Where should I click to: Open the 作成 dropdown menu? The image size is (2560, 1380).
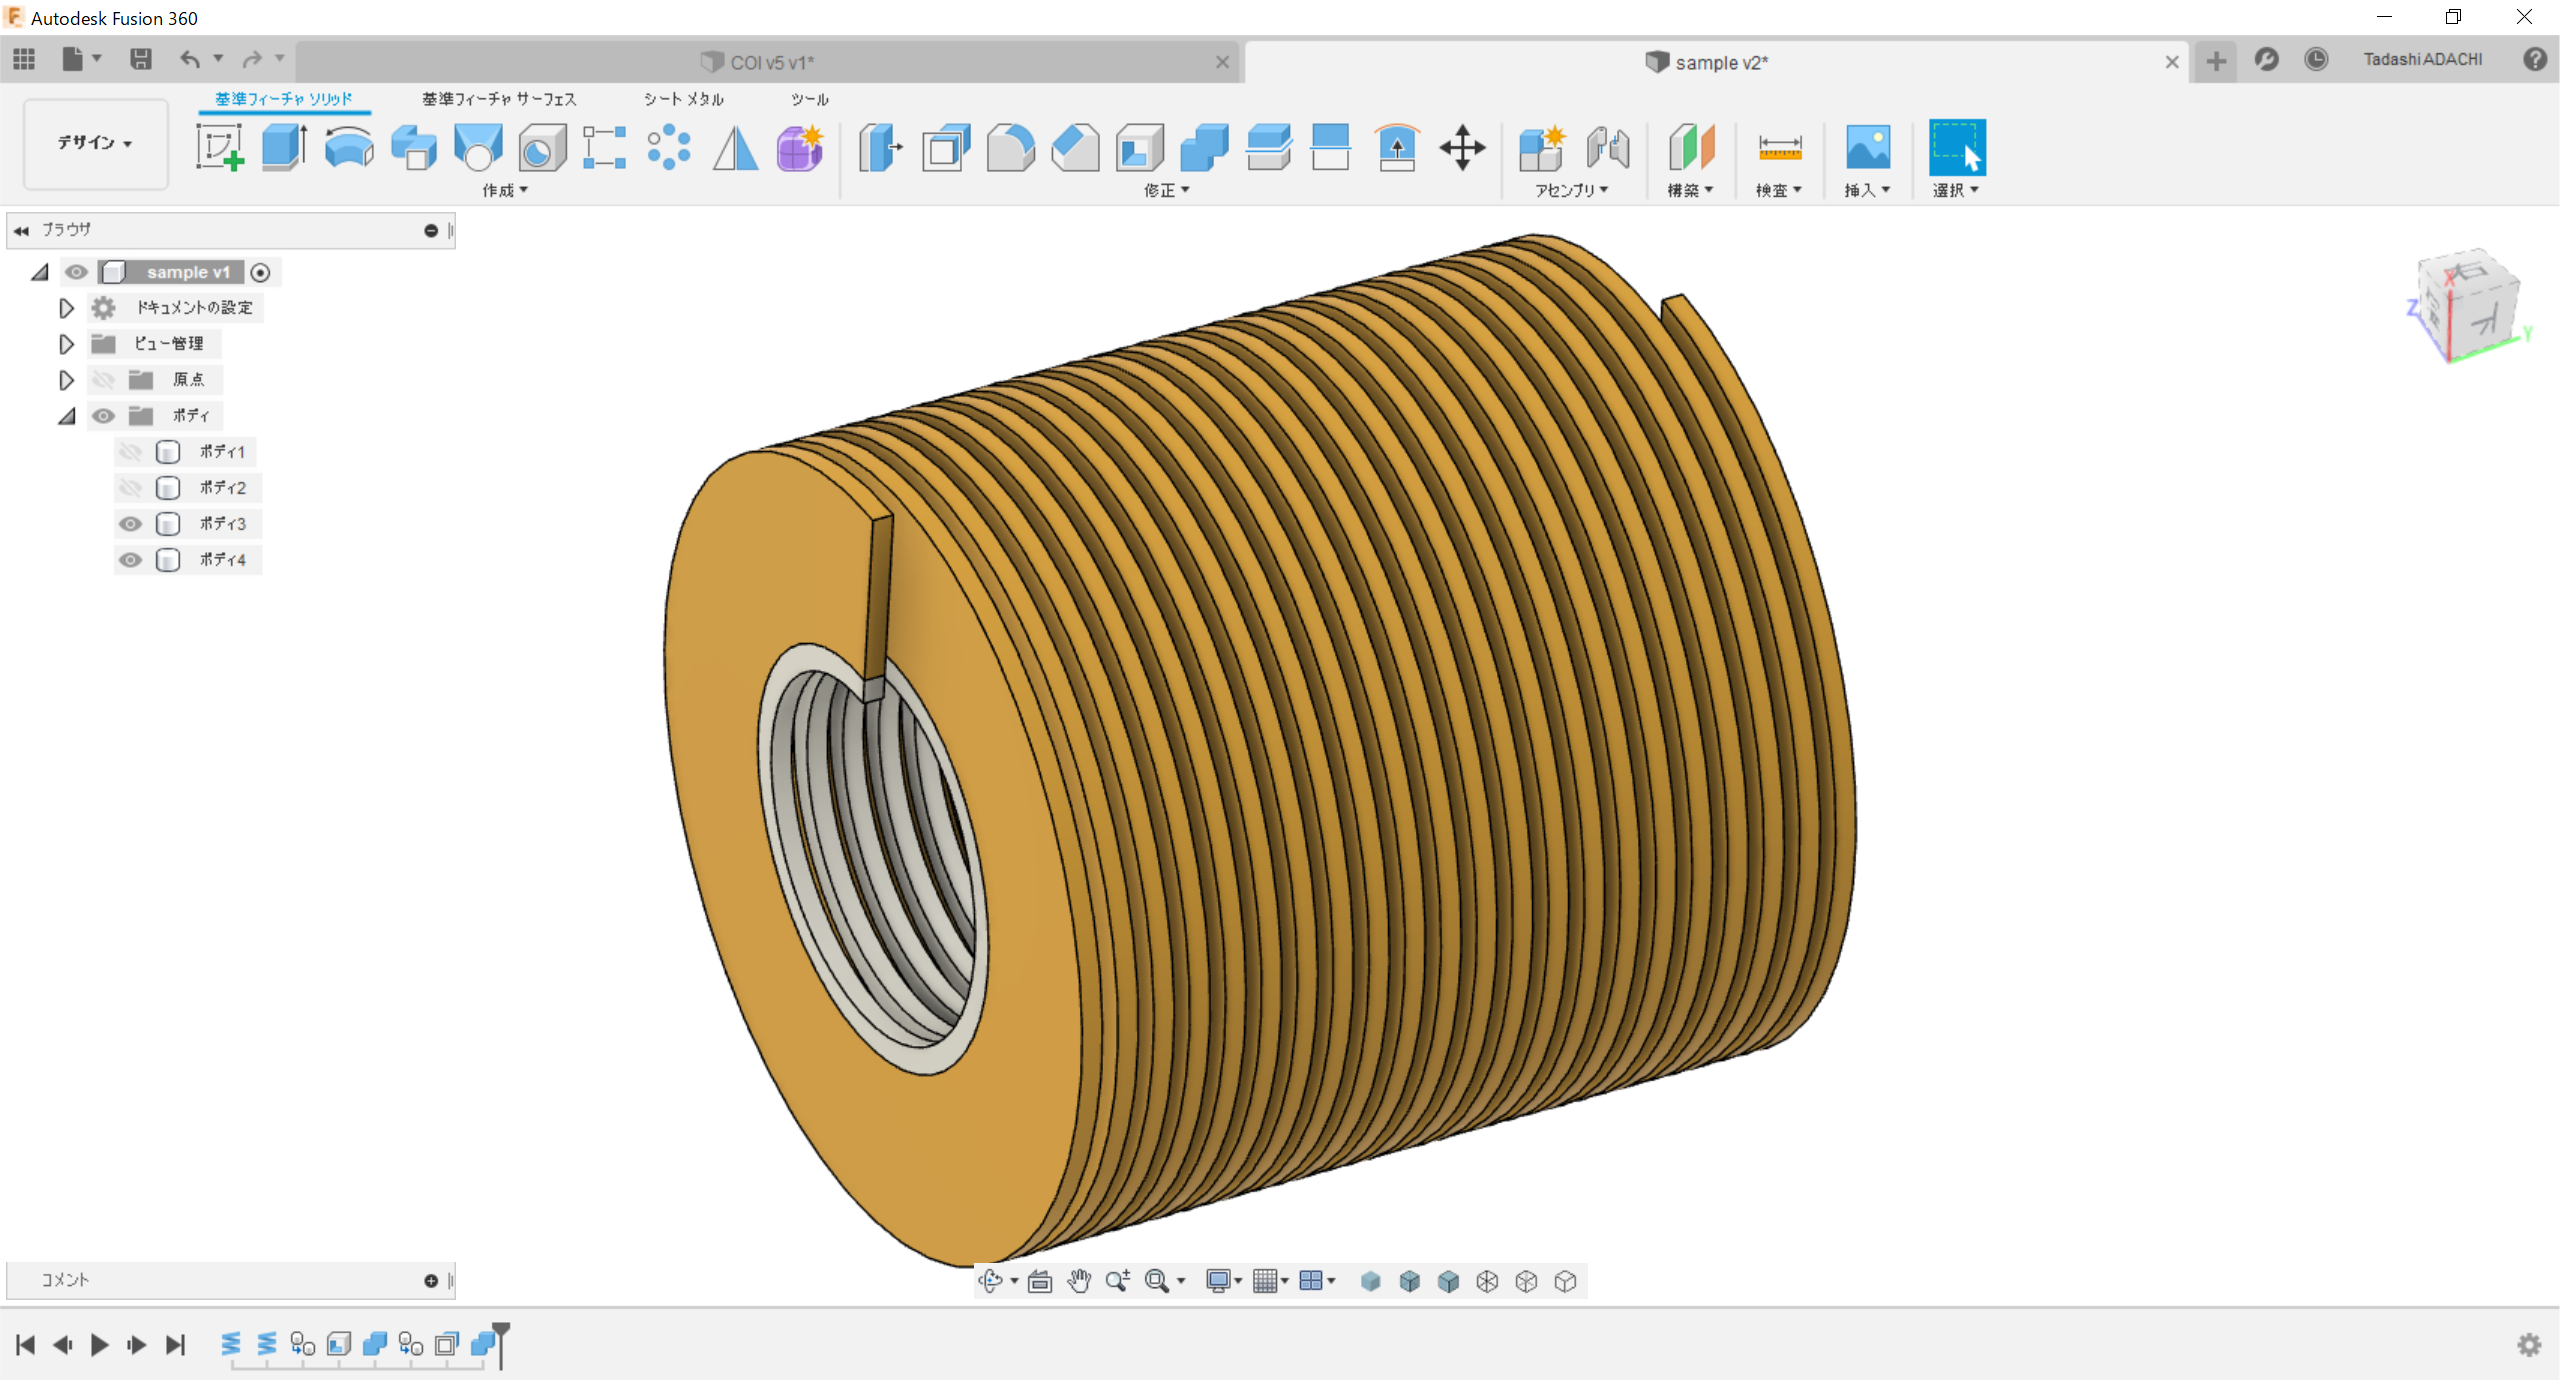(x=505, y=190)
